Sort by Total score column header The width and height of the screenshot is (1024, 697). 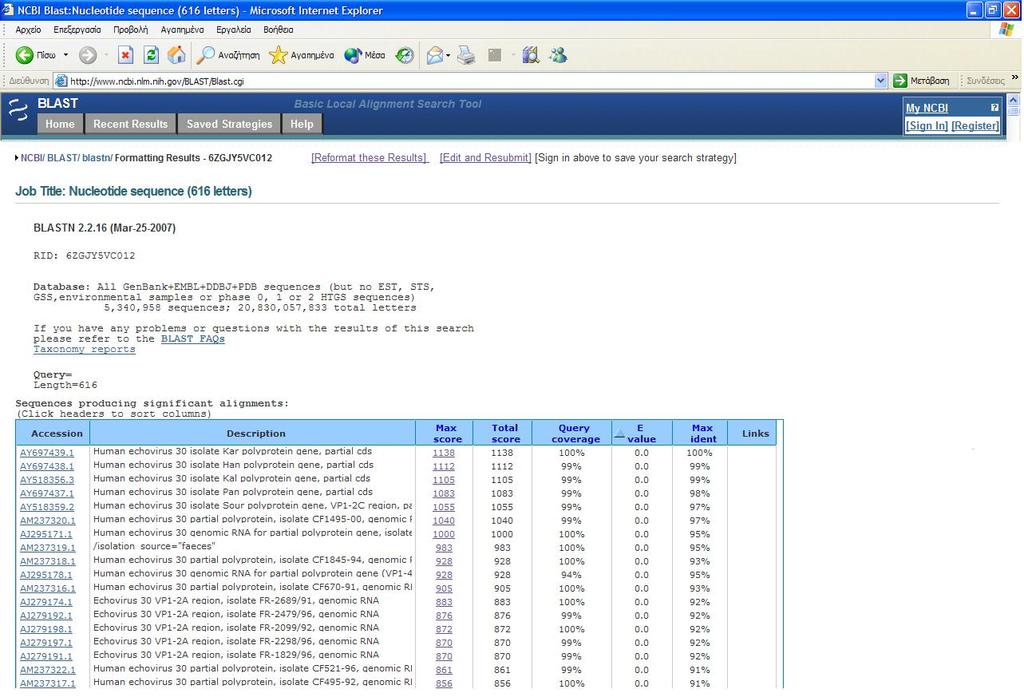pyautogui.click(x=505, y=433)
